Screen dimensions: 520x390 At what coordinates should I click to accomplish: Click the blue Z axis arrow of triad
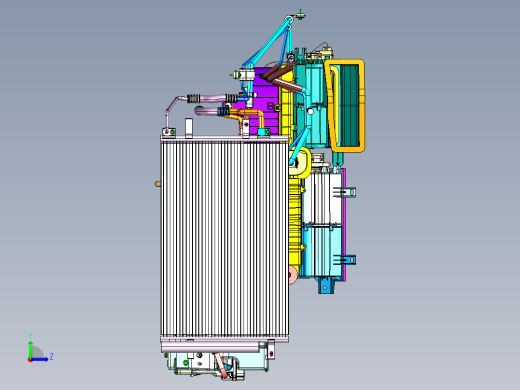[x=40, y=359]
